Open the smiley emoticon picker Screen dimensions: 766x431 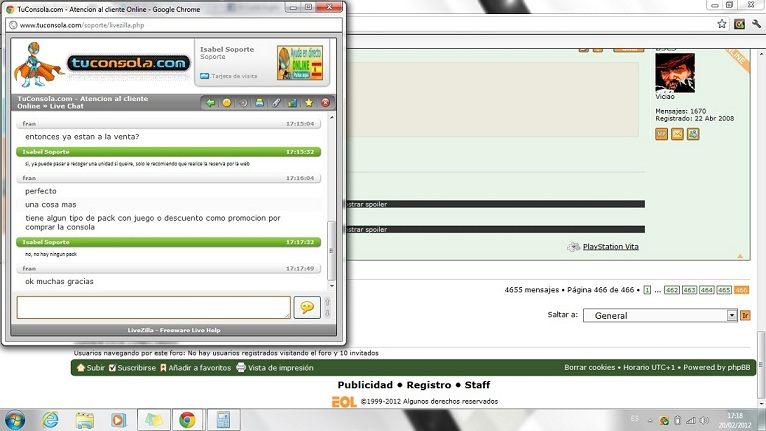[x=227, y=103]
